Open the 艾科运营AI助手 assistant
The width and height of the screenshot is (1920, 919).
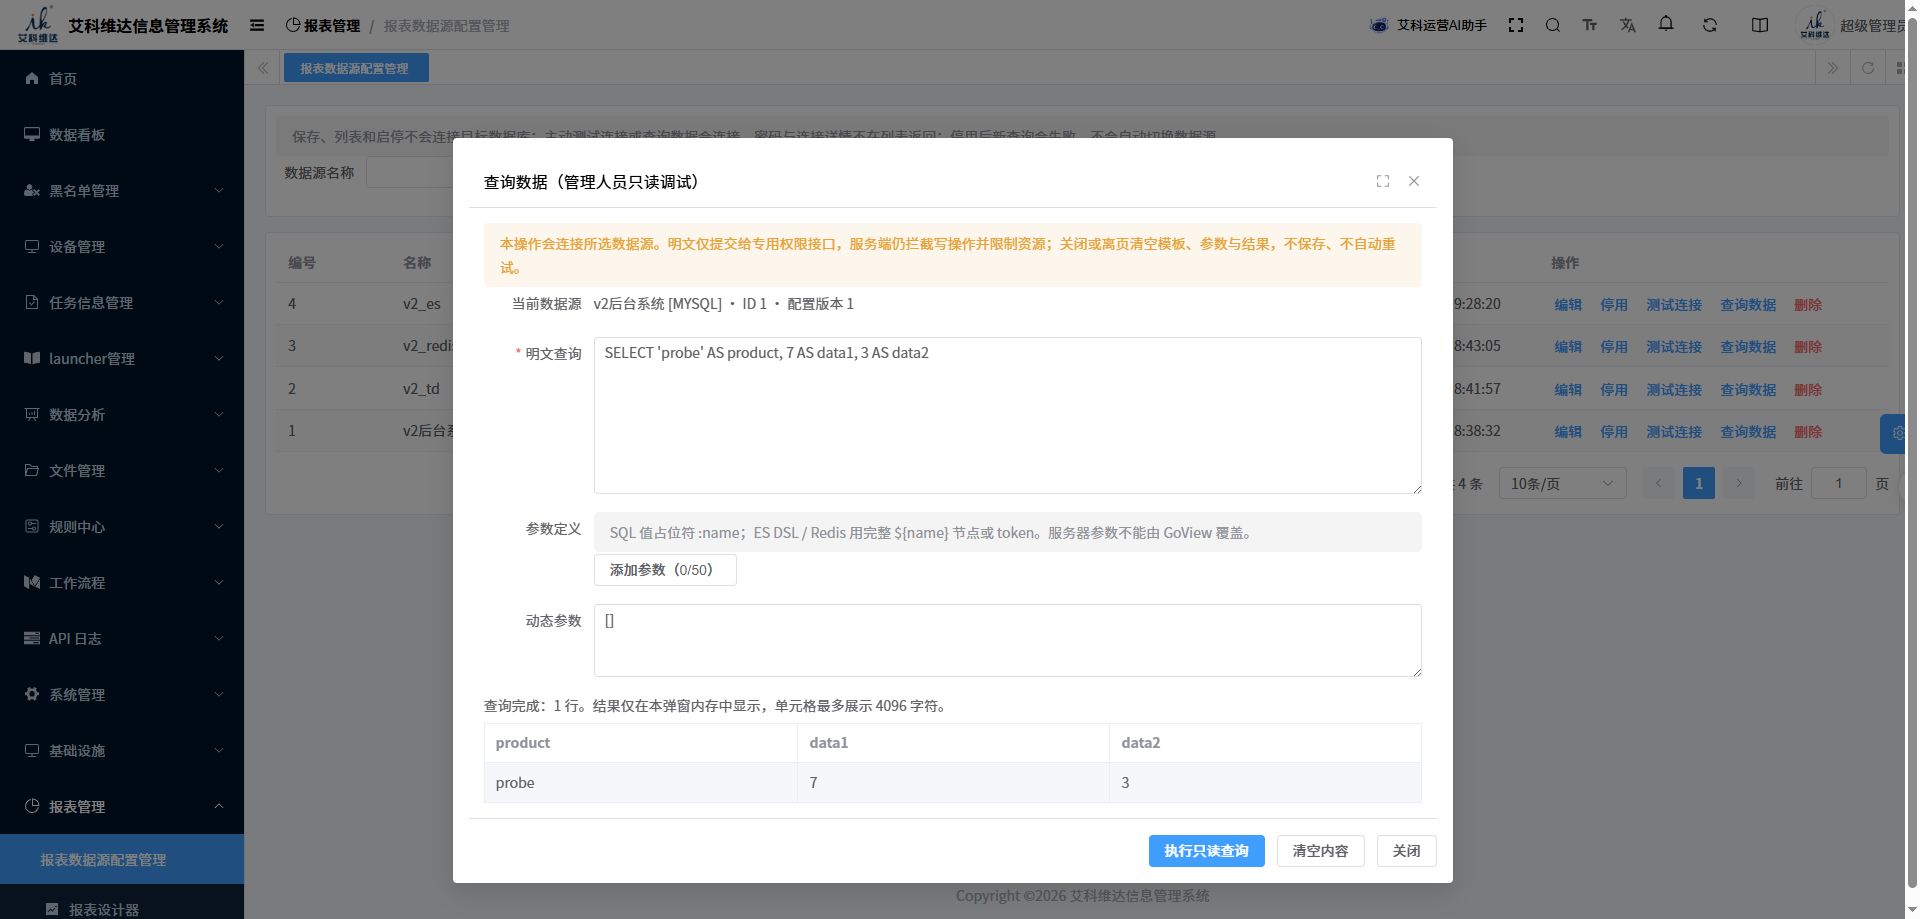pyautogui.click(x=1428, y=25)
